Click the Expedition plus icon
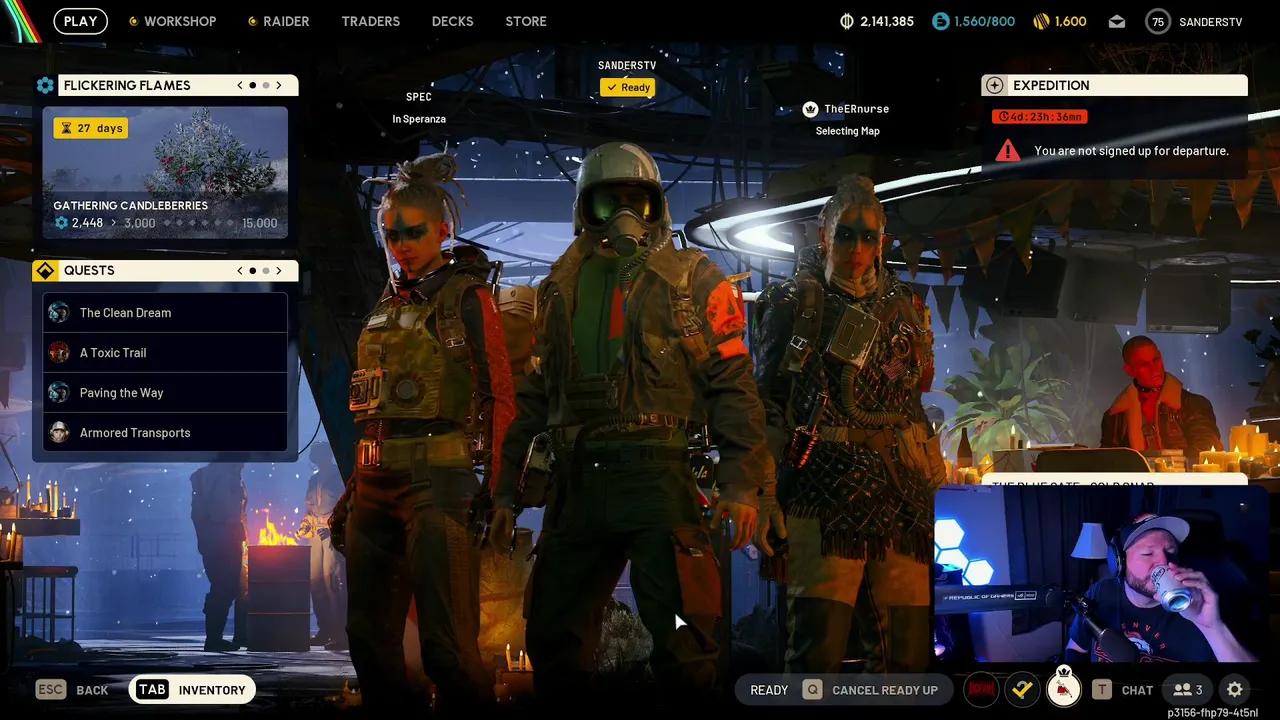1280x720 pixels. pos(993,86)
